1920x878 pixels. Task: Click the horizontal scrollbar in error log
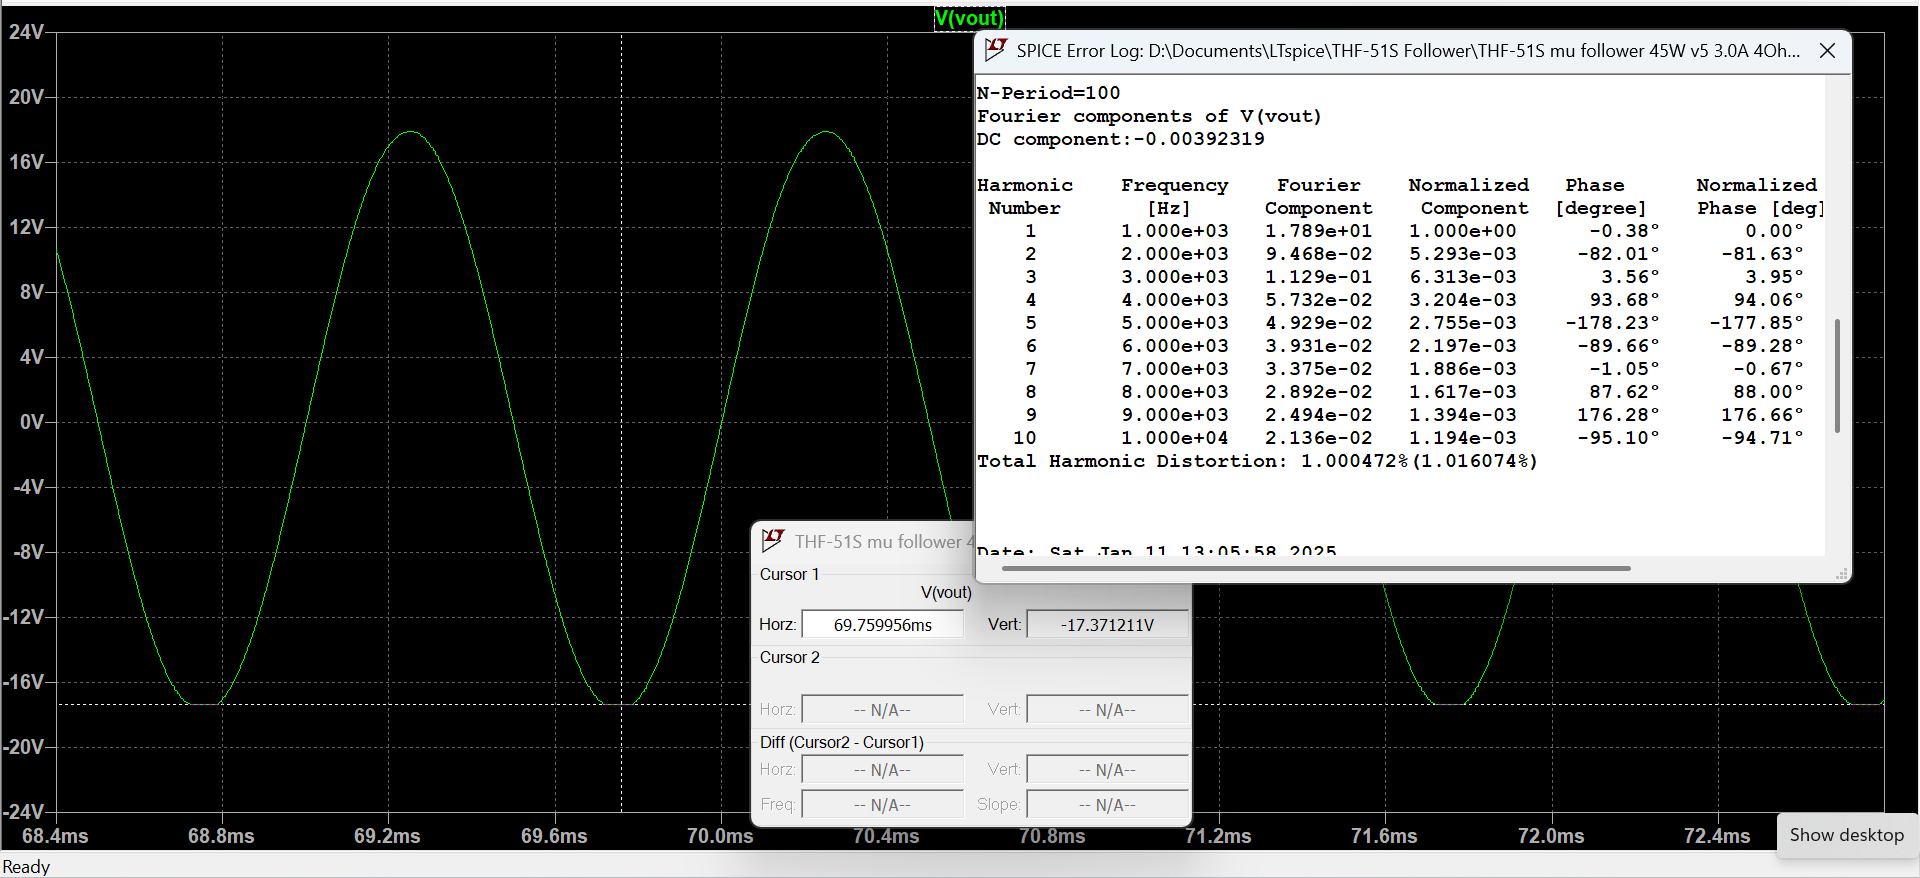[x=1316, y=568]
